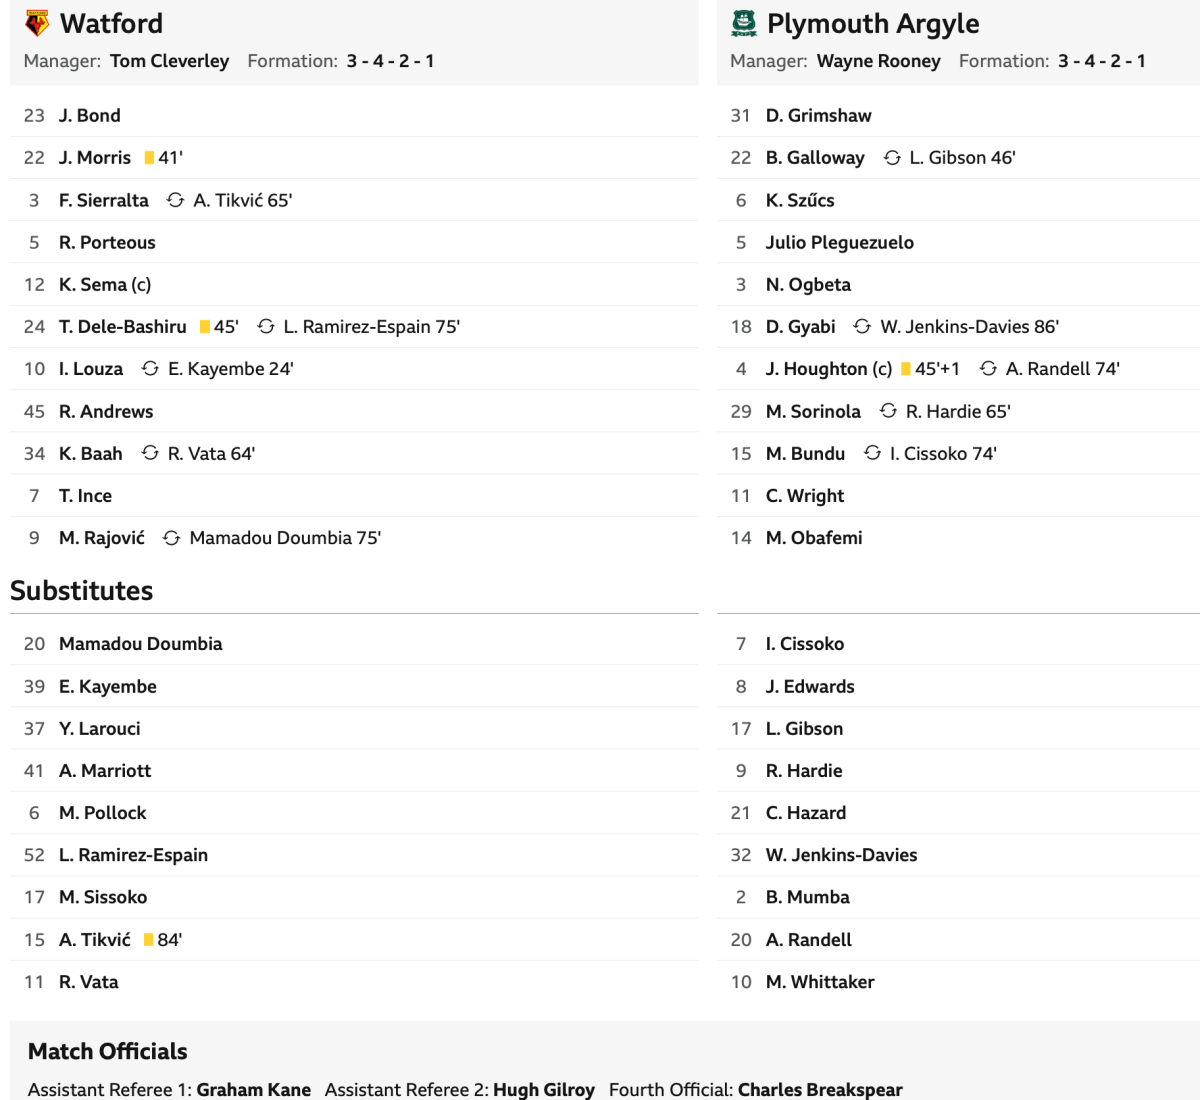The width and height of the screenshot is (1200, 1100).
Task: Click the substitution icon next to M. Sorinola
Action: 888,411
